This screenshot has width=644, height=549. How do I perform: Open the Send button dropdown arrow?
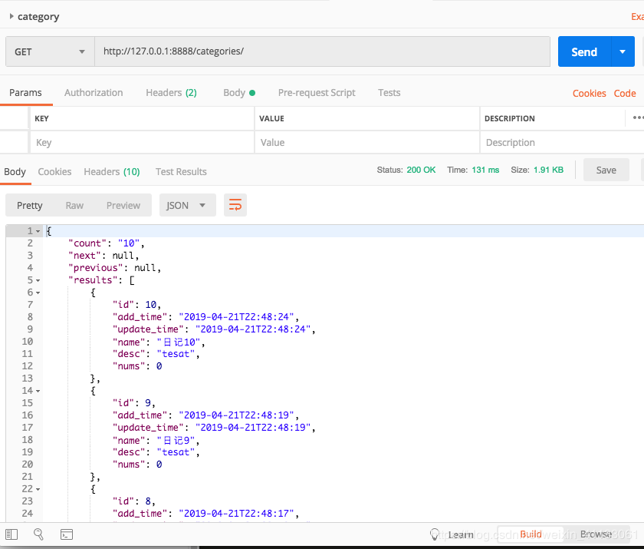point(623,52)
